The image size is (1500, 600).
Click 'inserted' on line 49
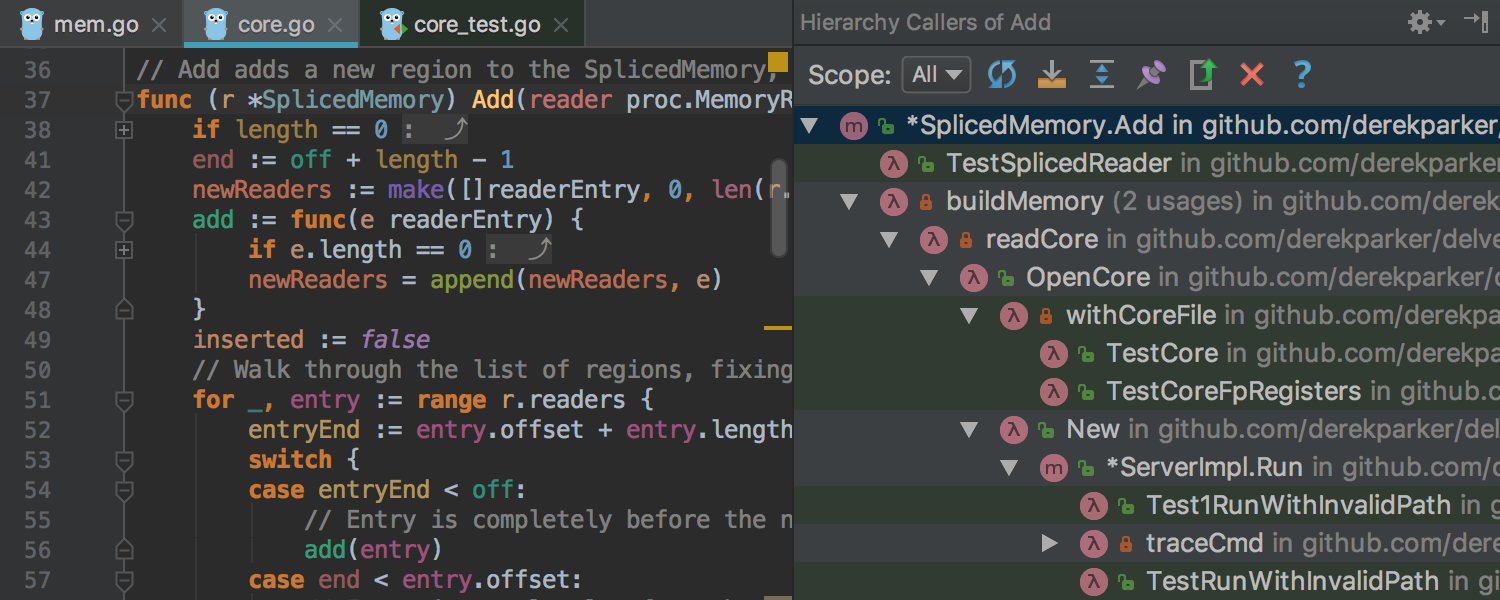248,340
